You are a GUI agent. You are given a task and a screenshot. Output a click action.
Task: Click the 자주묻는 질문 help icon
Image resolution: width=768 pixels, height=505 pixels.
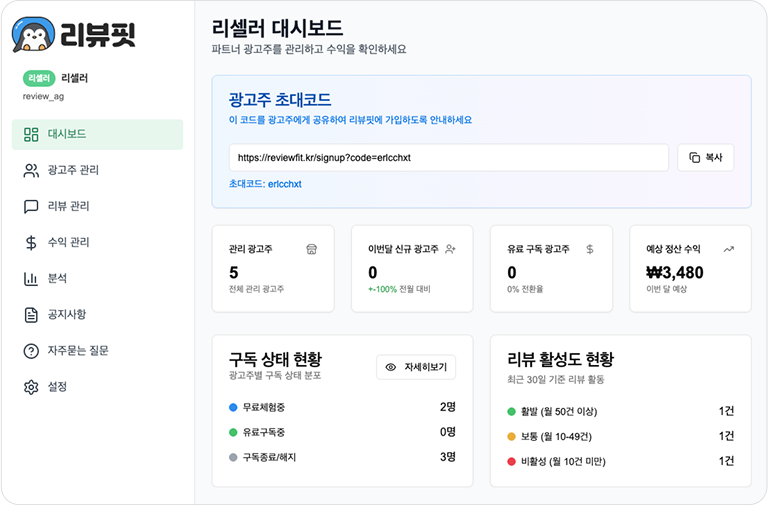[x=31, y=351]
